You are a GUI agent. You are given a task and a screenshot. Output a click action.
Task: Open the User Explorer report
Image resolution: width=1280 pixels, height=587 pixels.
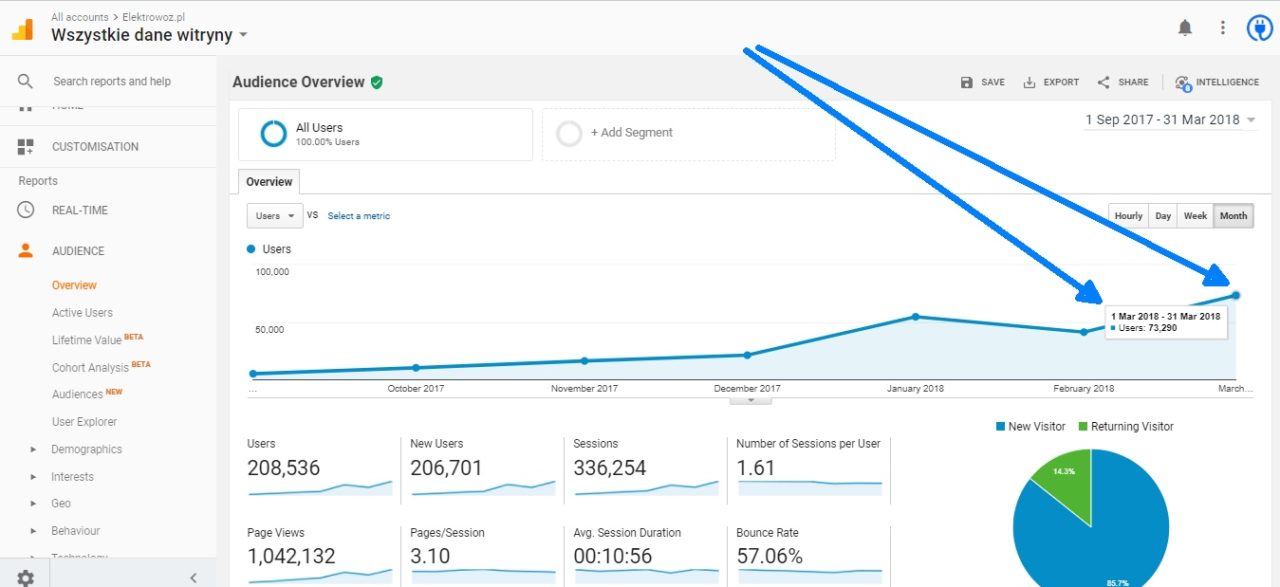coord(84,422)
